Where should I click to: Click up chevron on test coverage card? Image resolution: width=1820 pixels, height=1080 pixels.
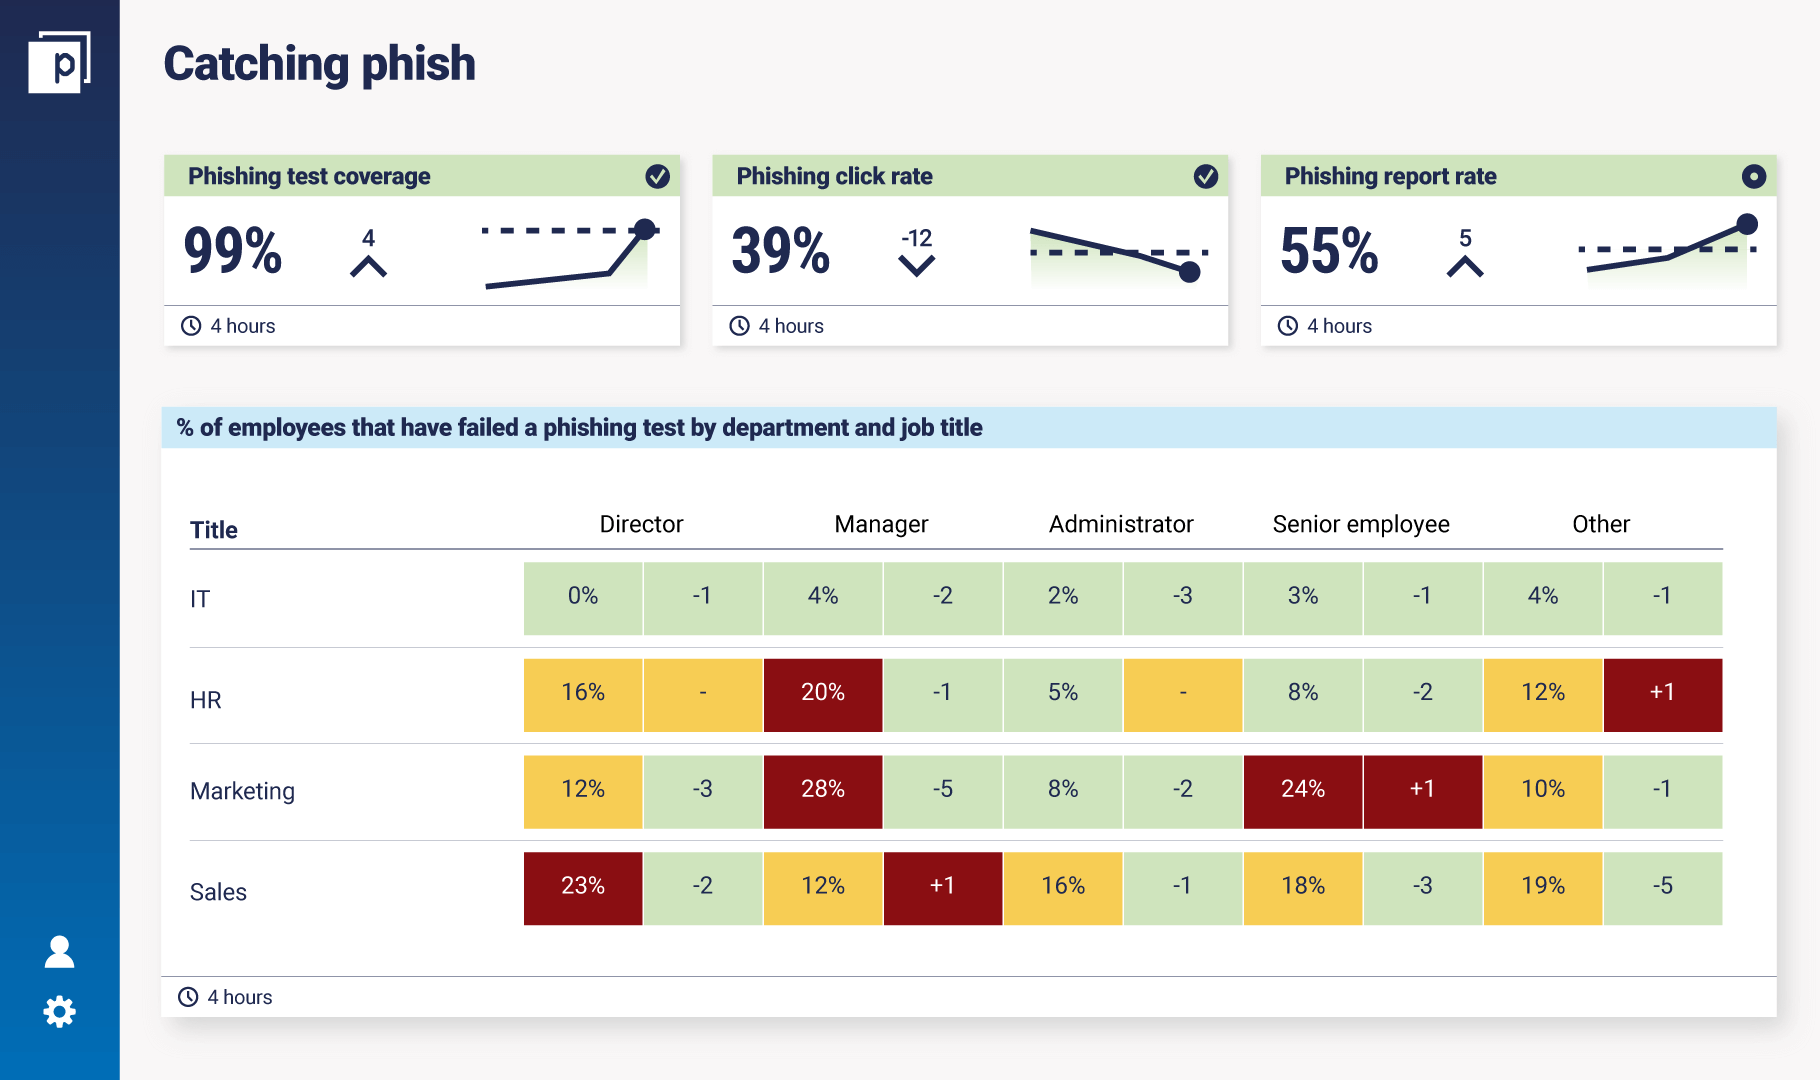click(x=369, y=266)
